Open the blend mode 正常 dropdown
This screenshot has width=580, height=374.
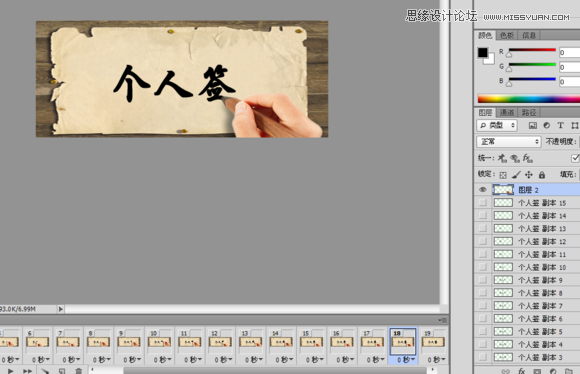click(509, 142)
